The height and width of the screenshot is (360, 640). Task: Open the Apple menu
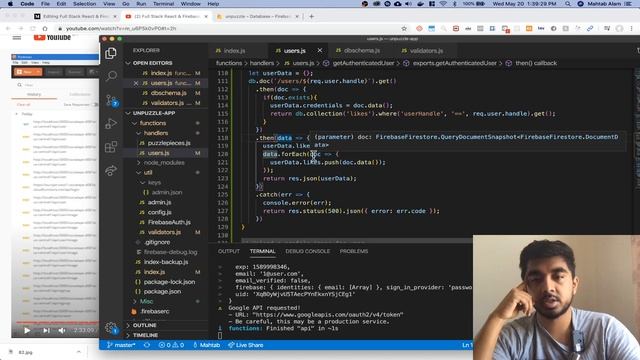click(10, 4)
